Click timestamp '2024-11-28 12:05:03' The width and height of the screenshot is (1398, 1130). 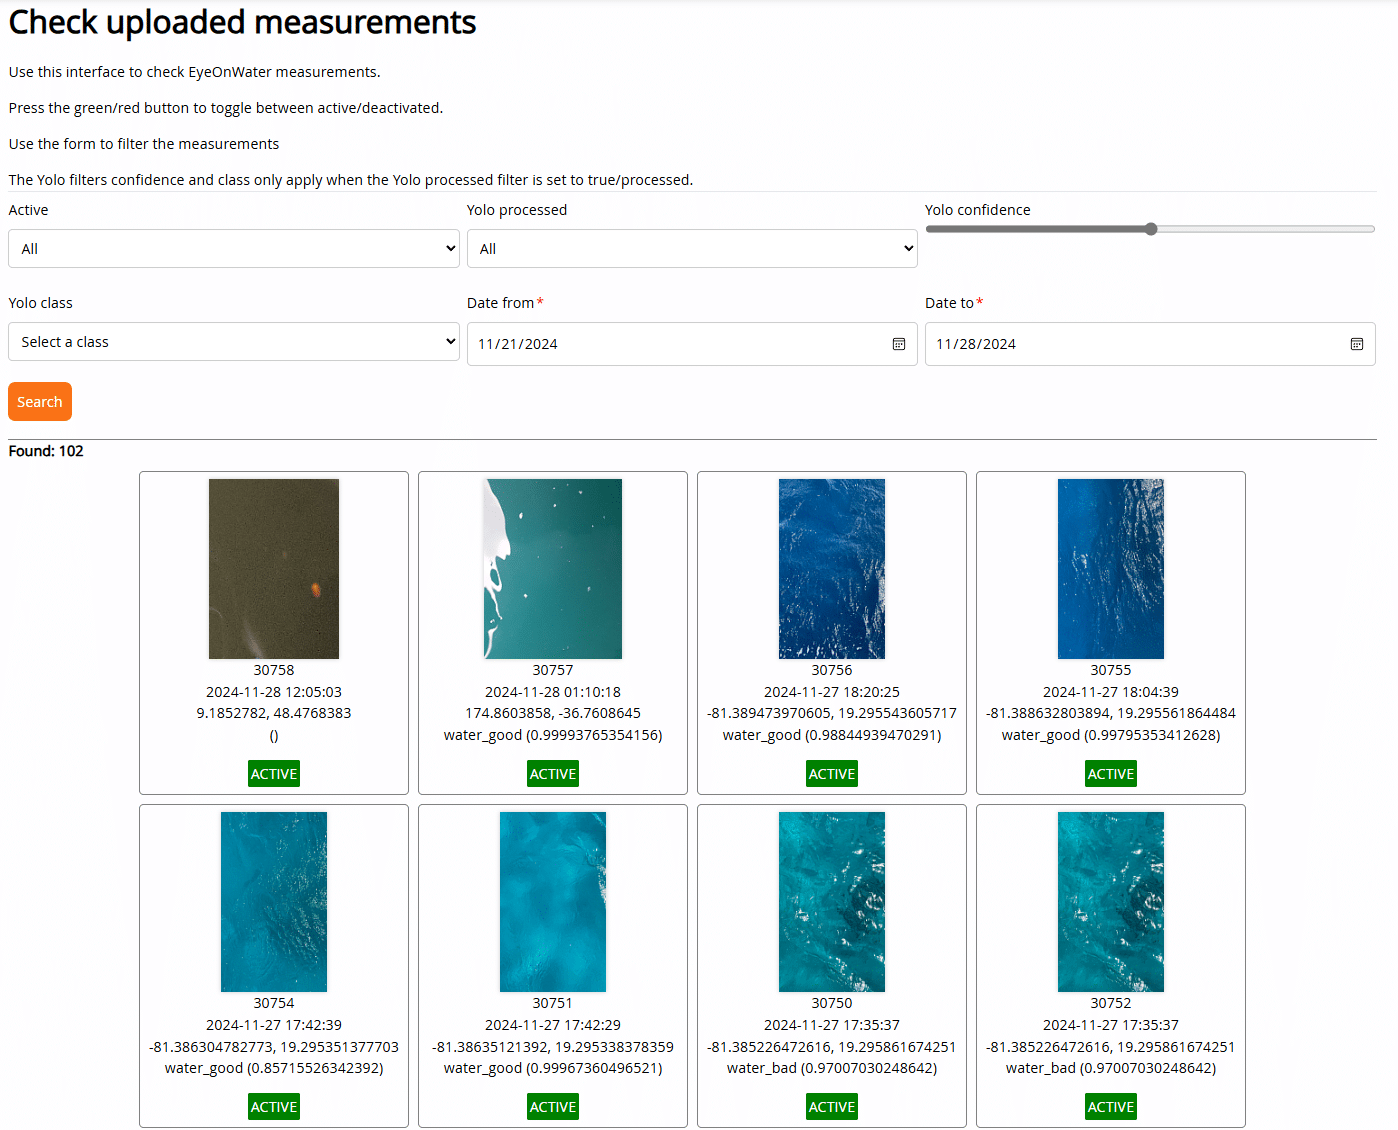tap(274, 692)
